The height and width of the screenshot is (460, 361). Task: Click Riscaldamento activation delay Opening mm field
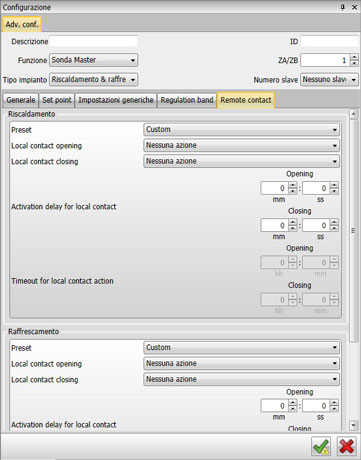275,188
